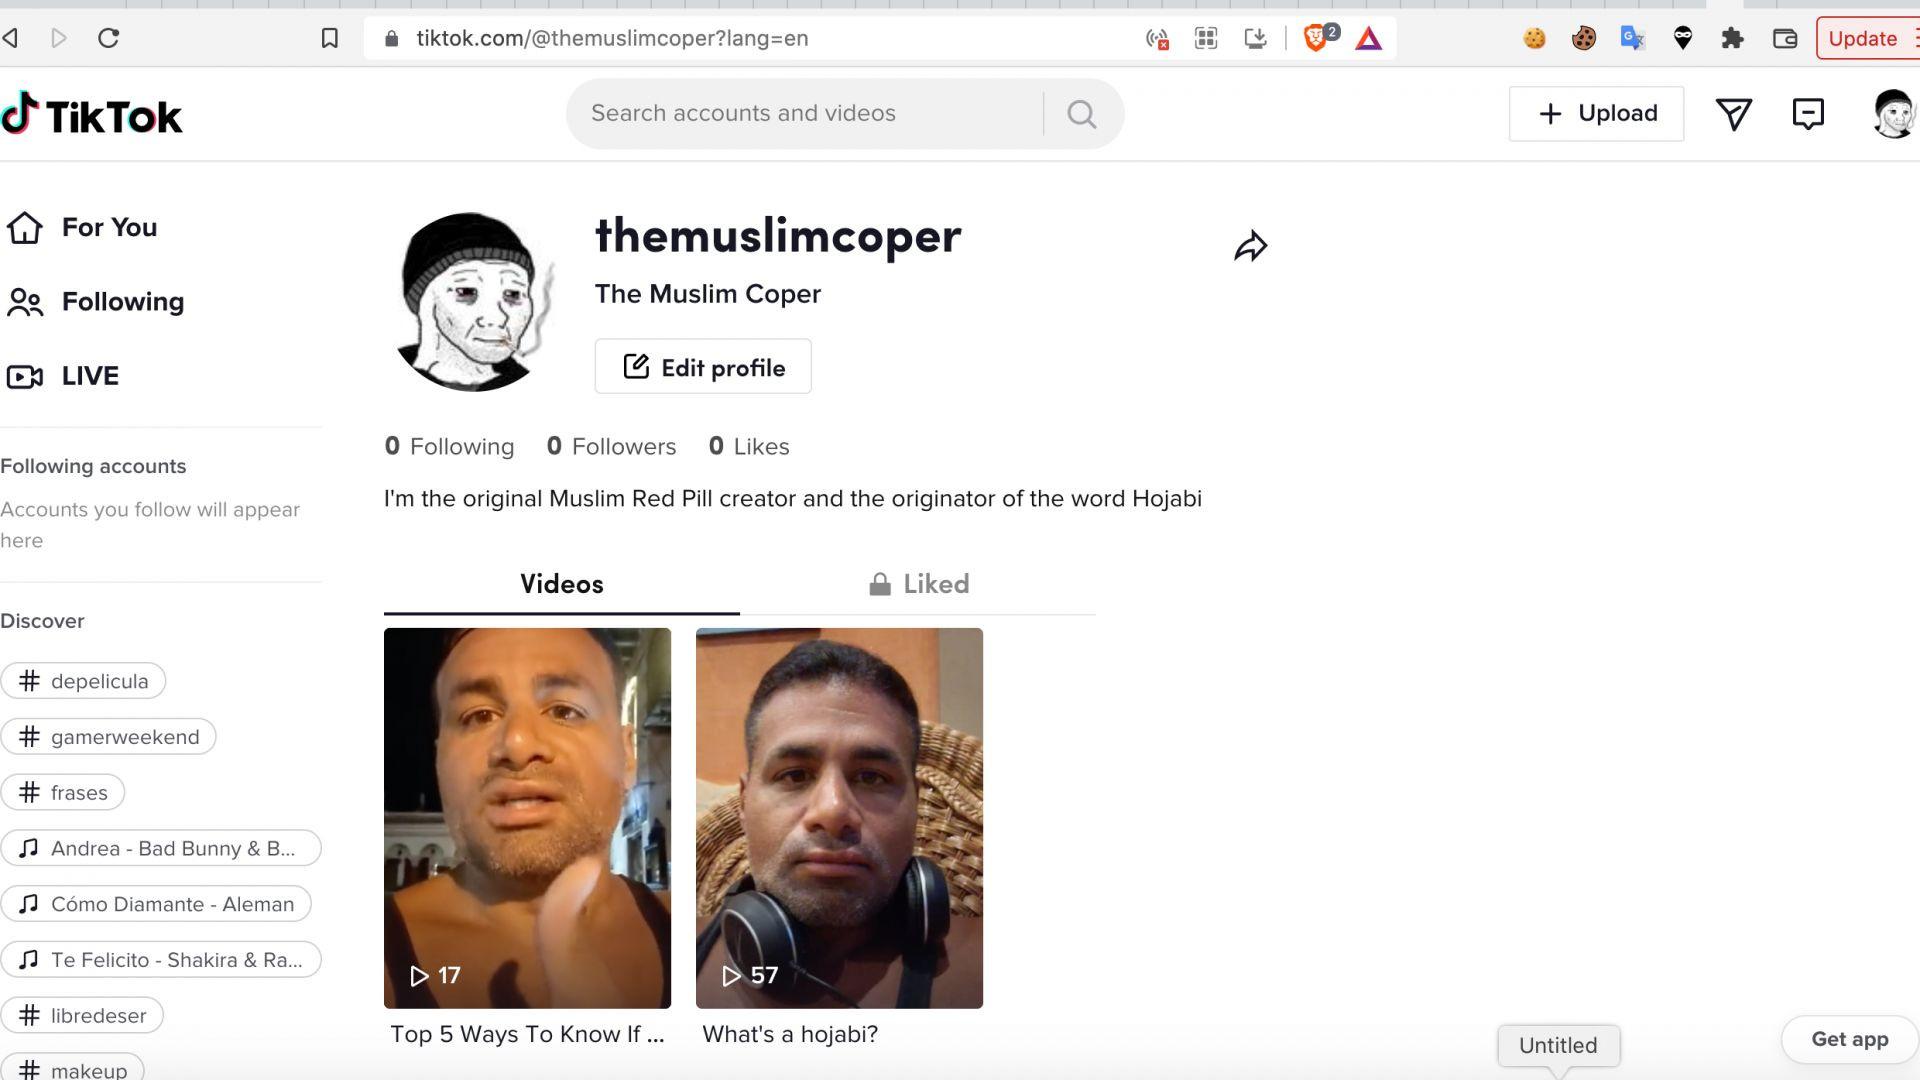The image size is (1920, 1080).
Task: Play the Top 5 Ways To Know video
Action: coord(527,818)
